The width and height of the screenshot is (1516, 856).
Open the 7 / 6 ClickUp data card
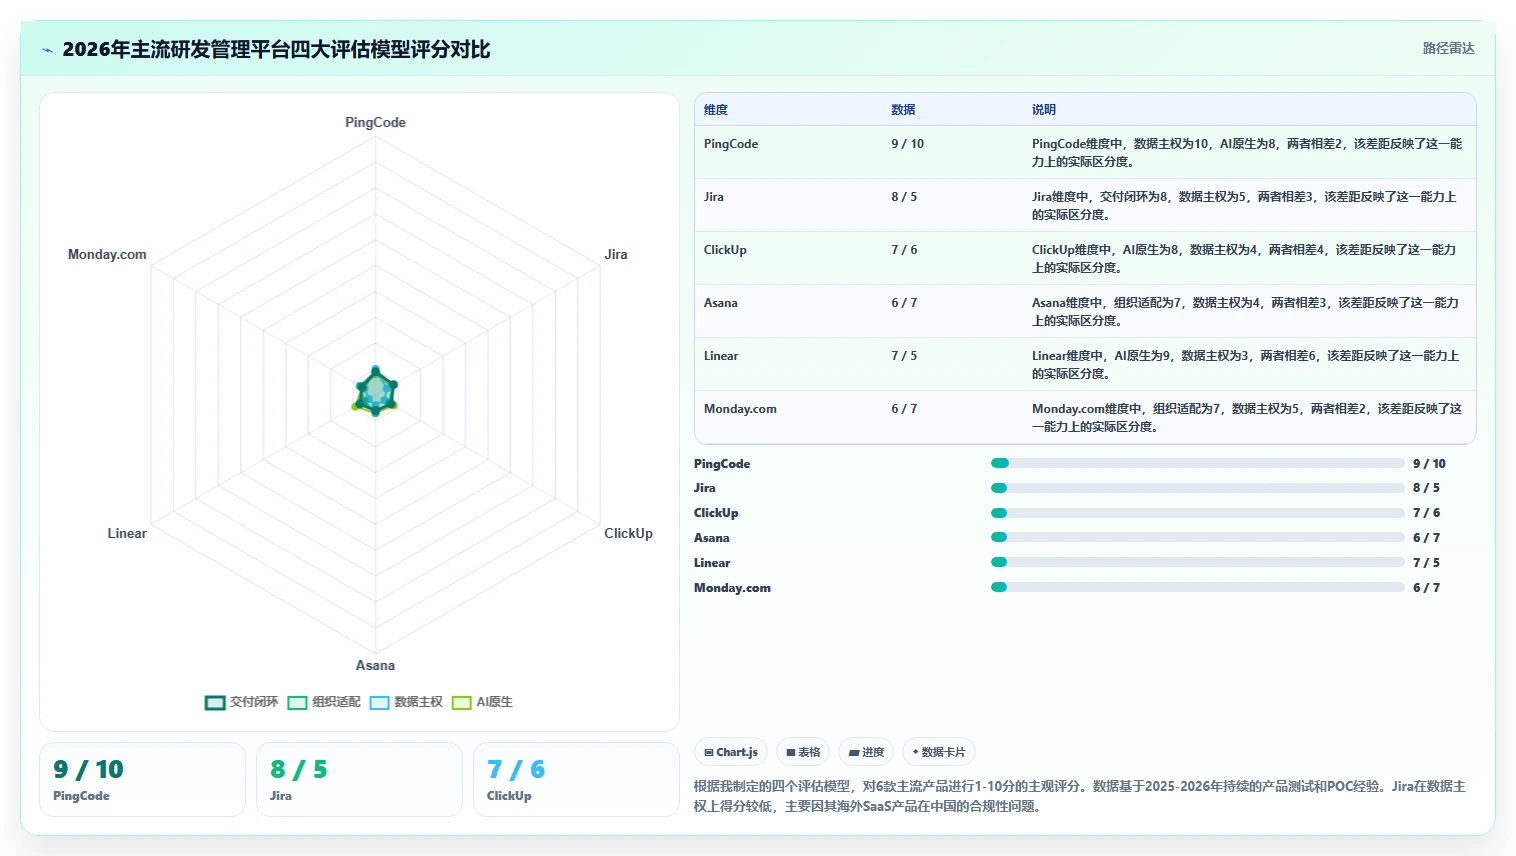tap(576, 779)
